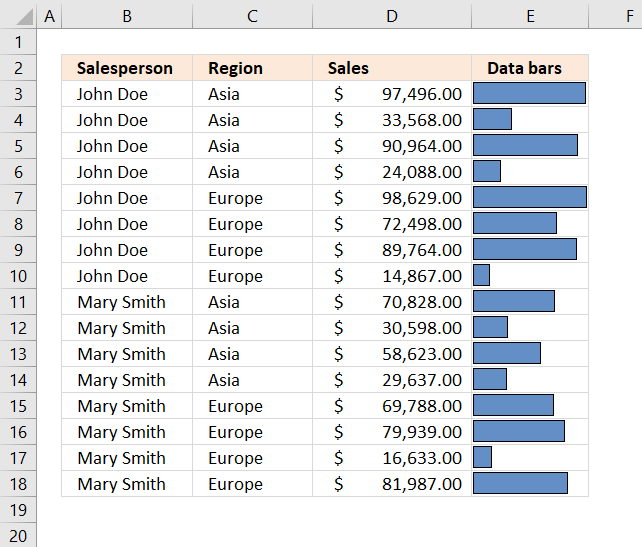Click the select-all corner triangle

[23, 16]
